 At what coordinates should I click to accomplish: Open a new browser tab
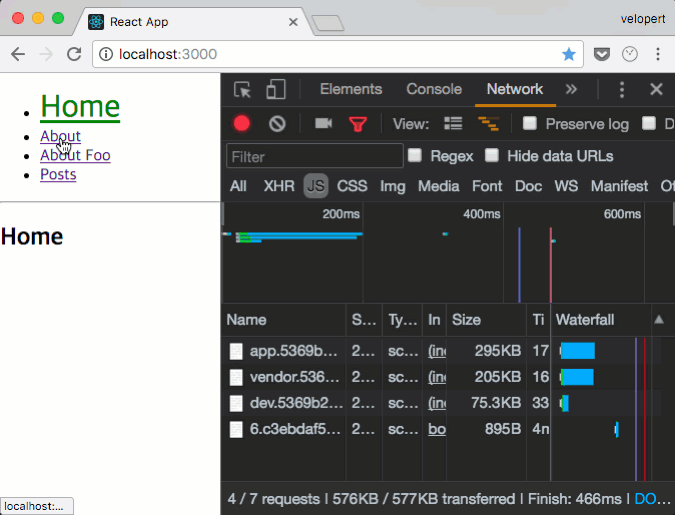tap(328, 23)
